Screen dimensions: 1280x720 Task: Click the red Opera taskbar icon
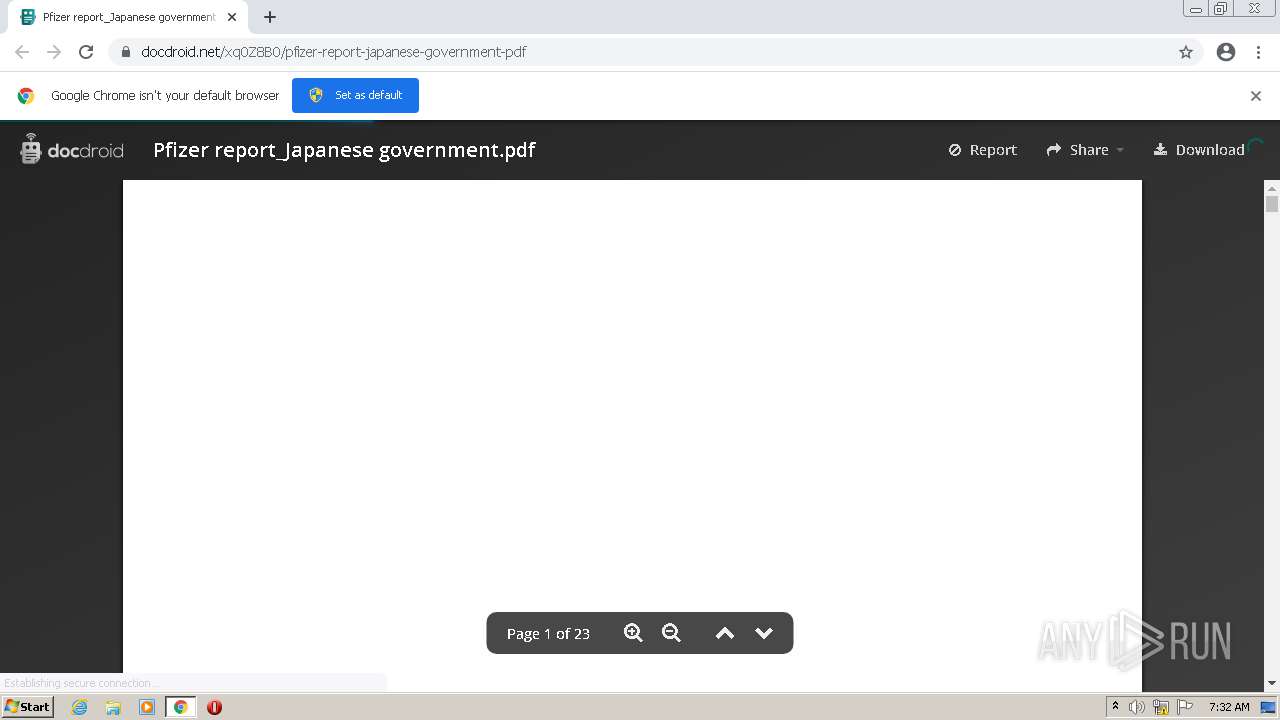(214, 707)
